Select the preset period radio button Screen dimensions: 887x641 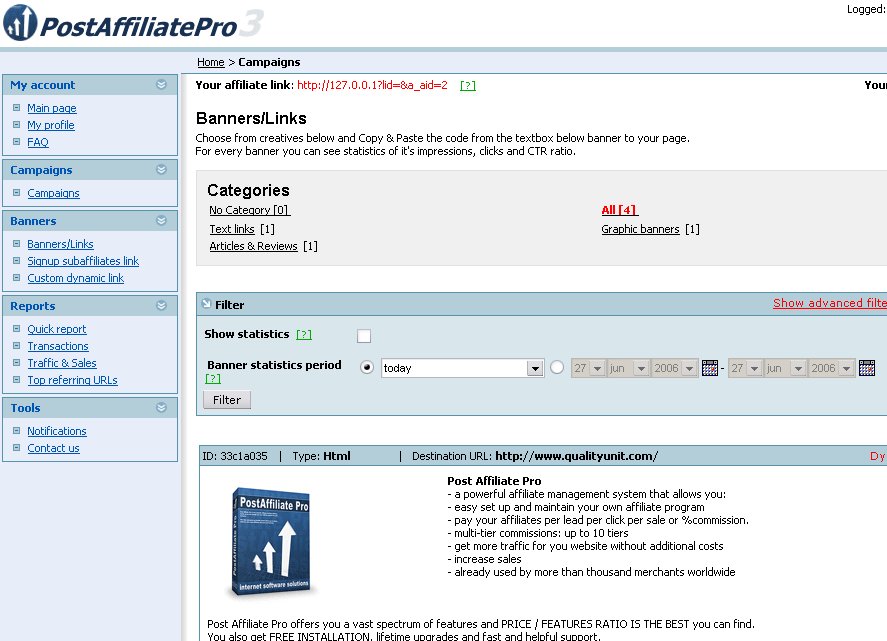[367, 368]
